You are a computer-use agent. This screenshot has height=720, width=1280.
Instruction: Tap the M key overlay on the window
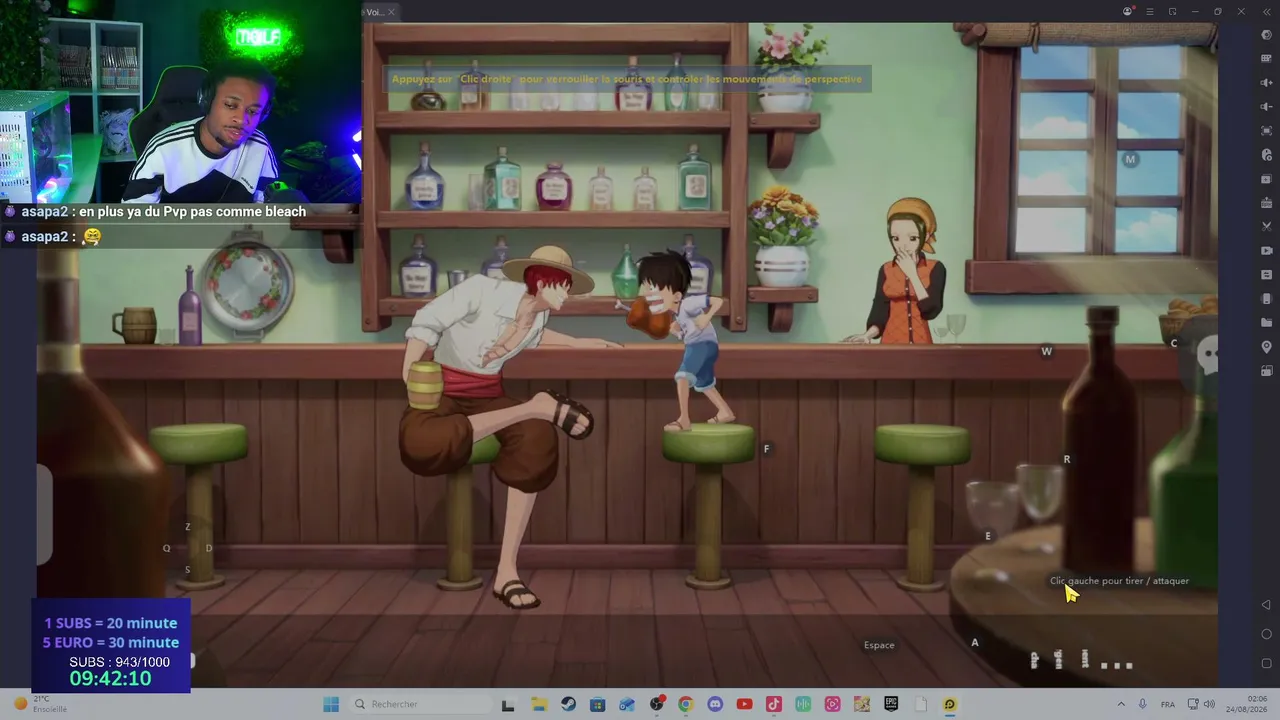point(1130,159)
